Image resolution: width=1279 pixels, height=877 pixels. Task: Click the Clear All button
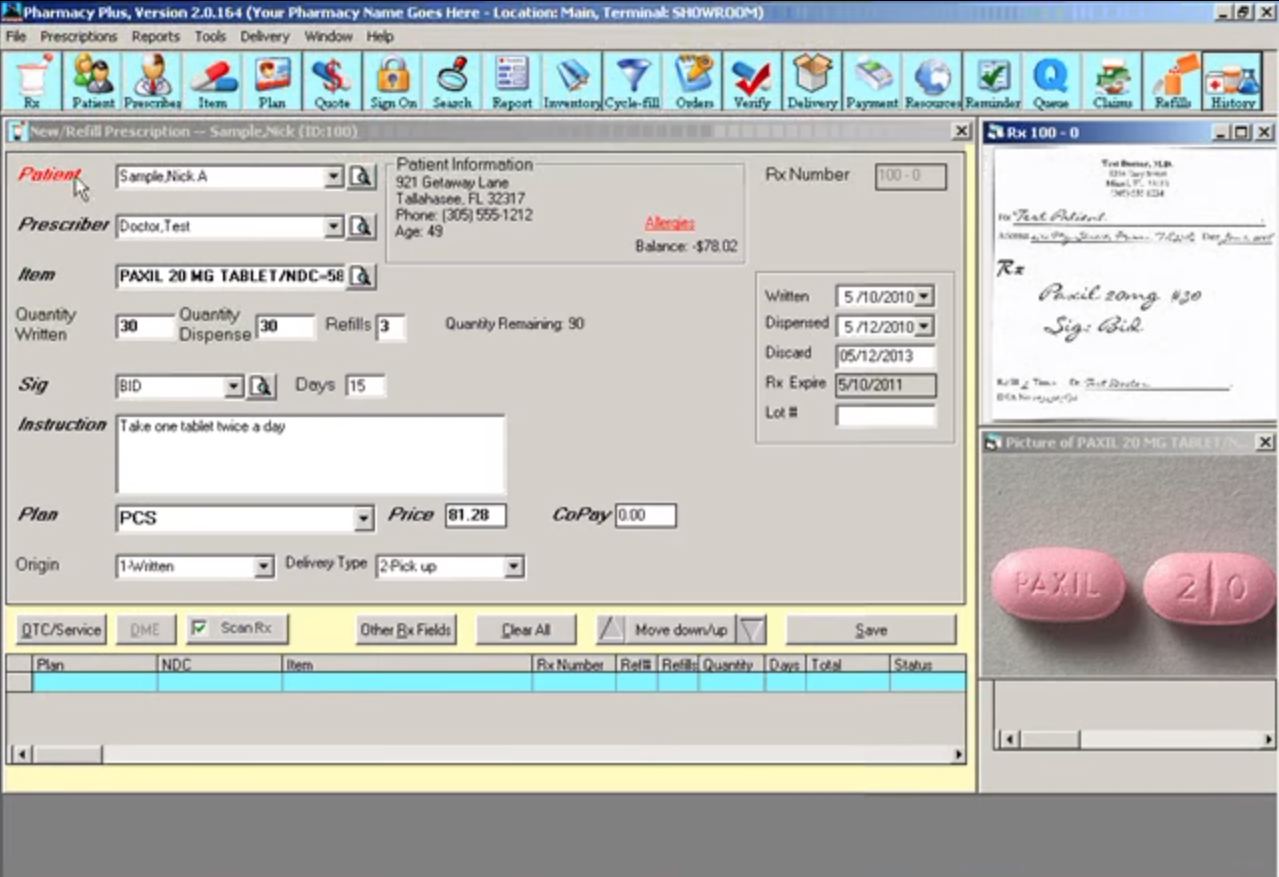(526, 630)
